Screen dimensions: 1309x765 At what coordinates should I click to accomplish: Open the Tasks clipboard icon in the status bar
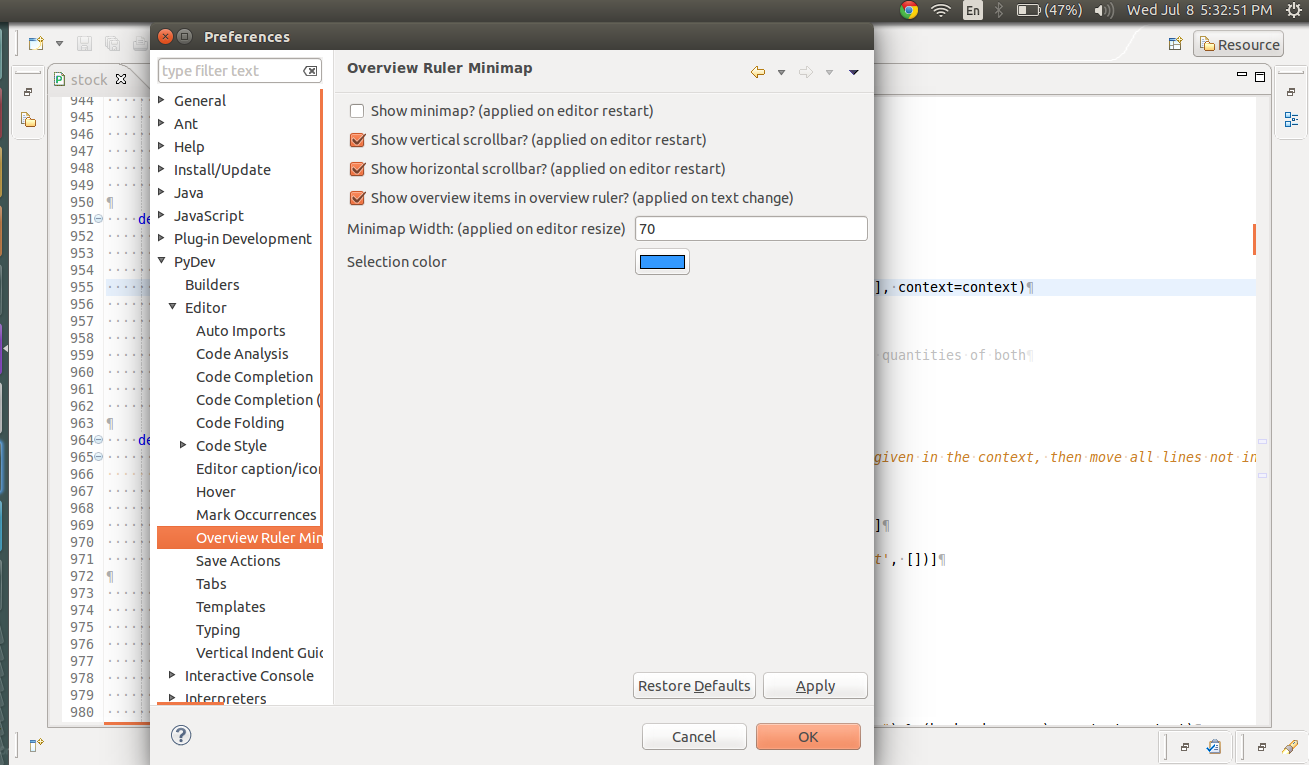click(1213, 746)
